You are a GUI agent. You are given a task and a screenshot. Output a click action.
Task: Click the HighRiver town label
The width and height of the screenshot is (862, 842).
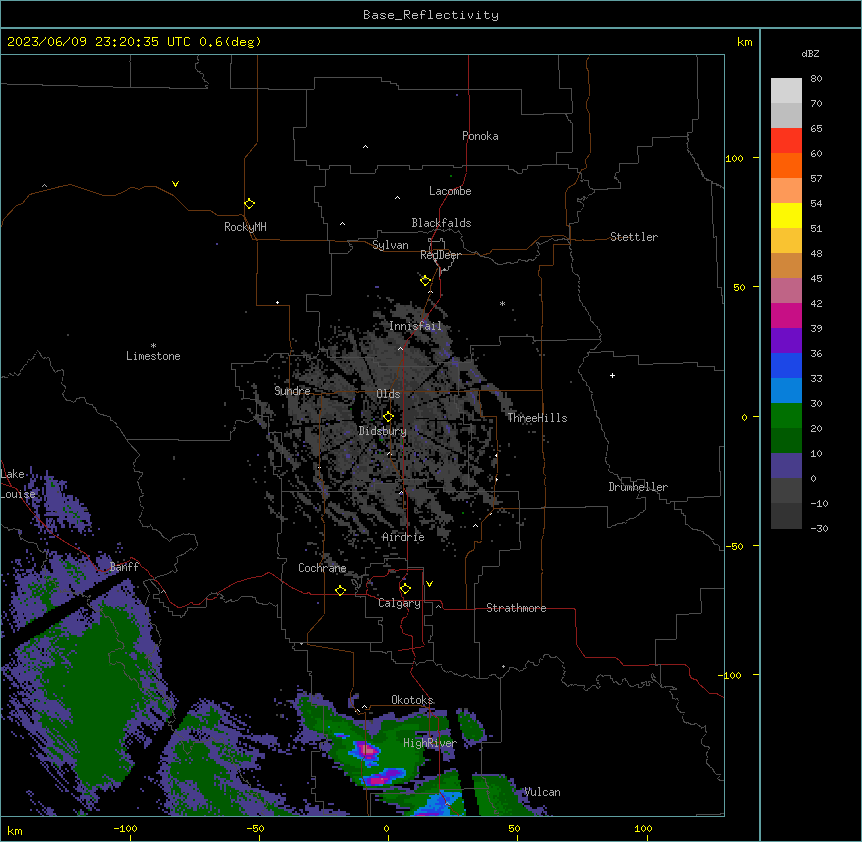click(429, 743)
